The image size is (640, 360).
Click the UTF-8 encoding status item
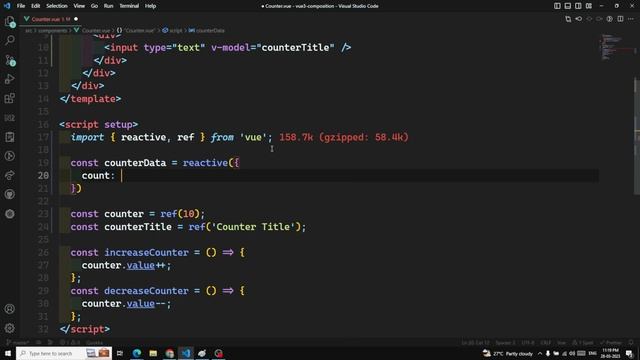pos(528,343)
